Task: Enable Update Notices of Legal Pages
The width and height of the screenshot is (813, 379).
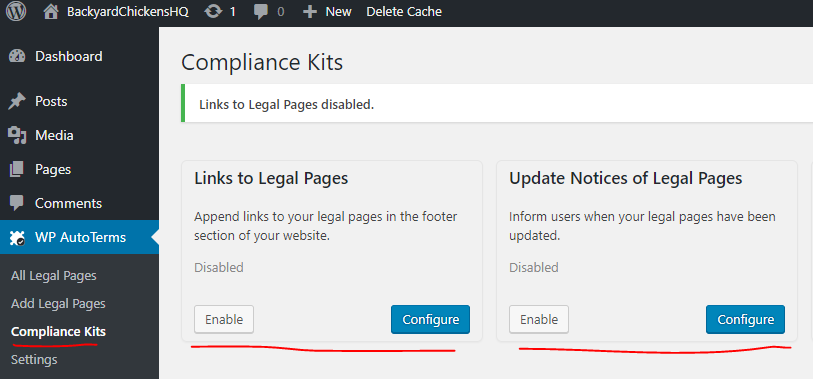Action: (x=539, y=319)
